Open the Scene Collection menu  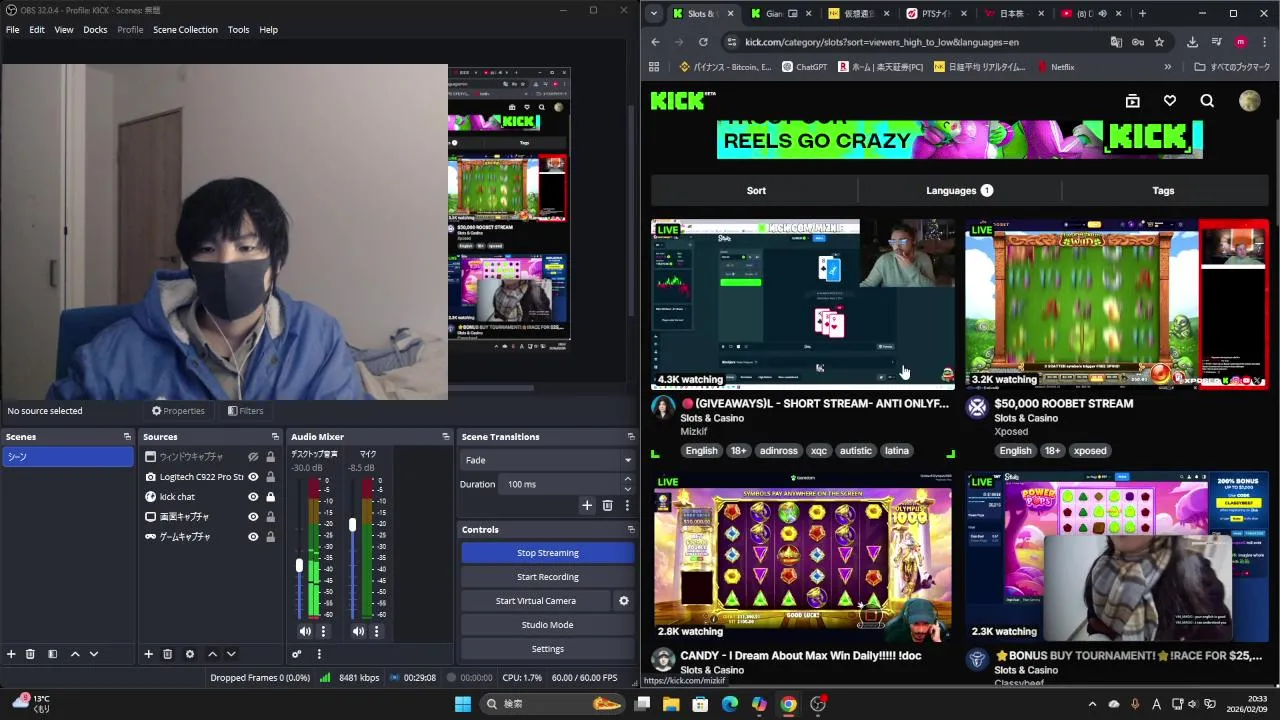click(x=185, y=30)
